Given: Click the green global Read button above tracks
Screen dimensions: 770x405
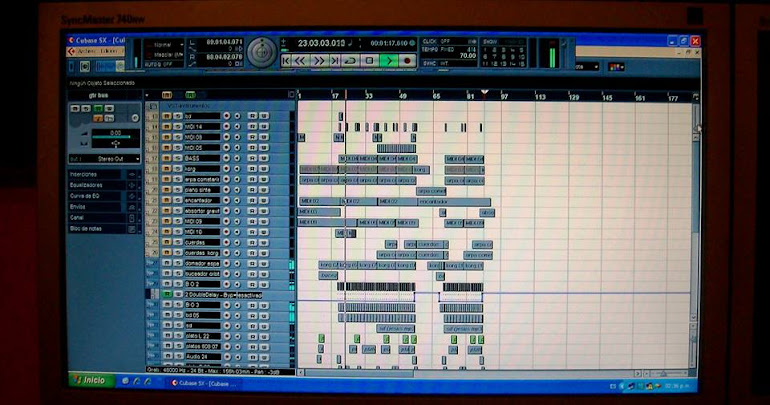Looking at the screenshot, I should coord(190,95).
